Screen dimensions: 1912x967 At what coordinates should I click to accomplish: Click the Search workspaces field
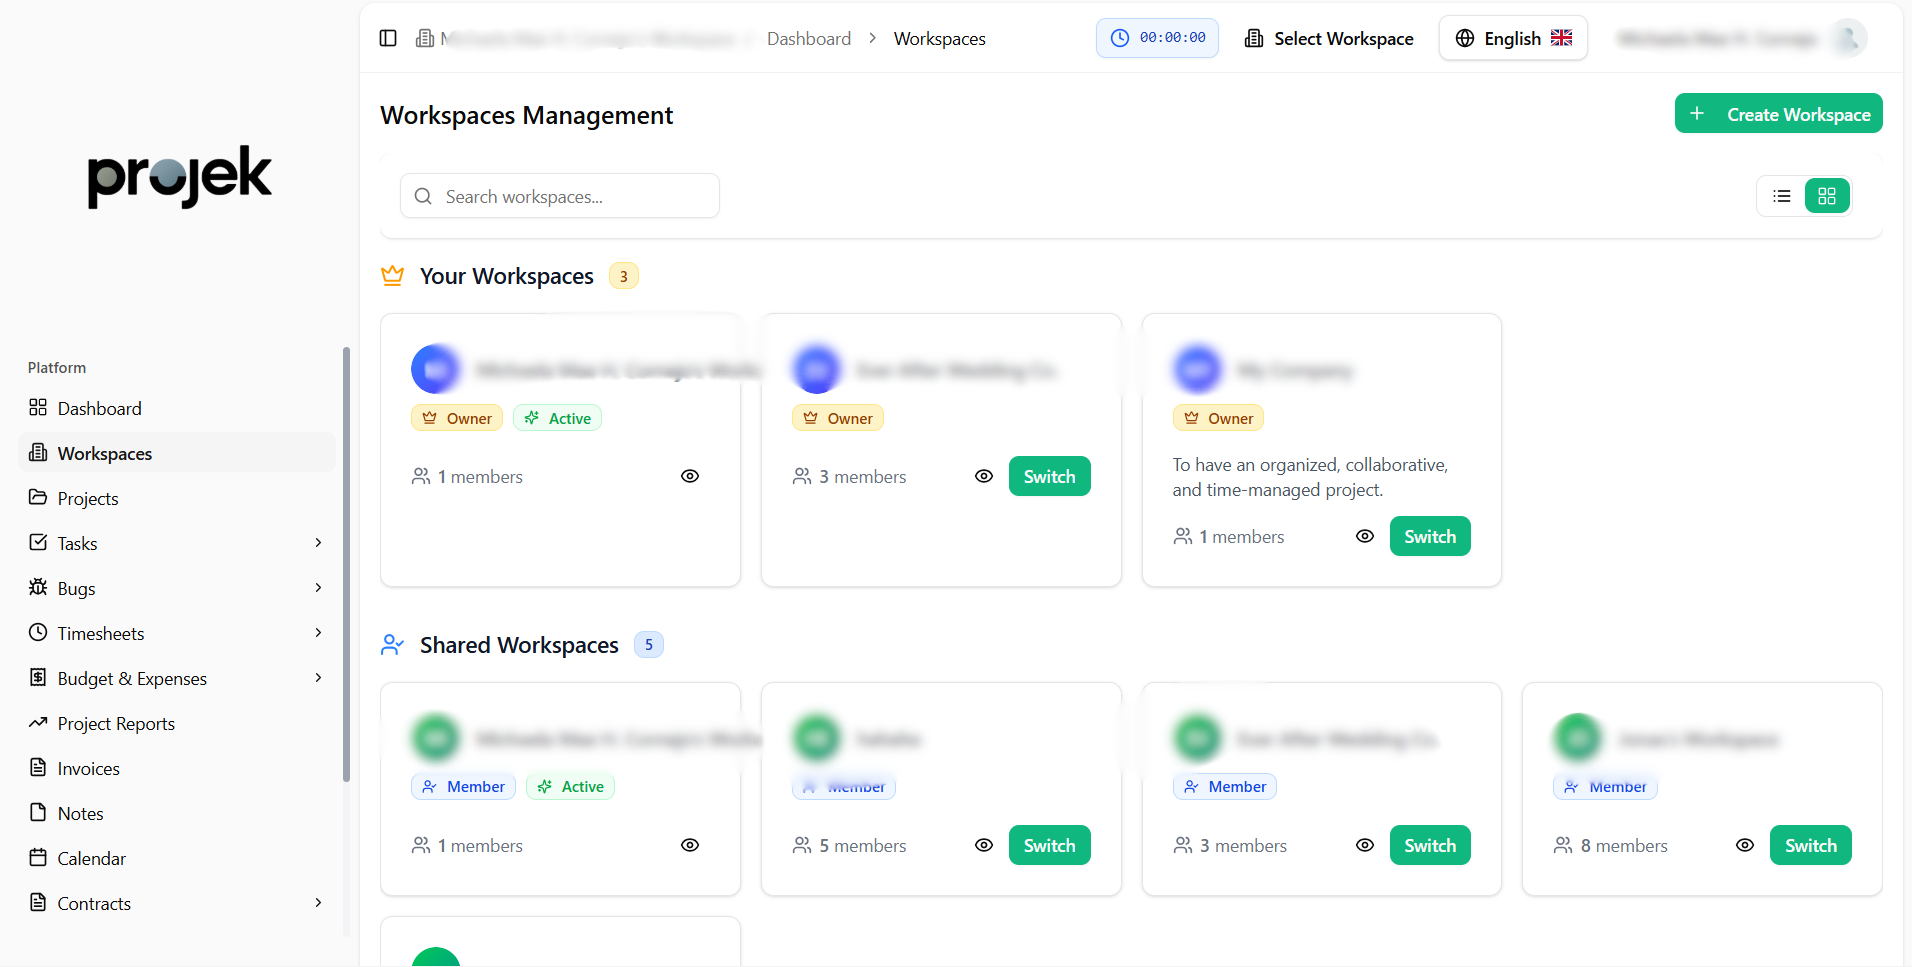(x=560, y=196)
